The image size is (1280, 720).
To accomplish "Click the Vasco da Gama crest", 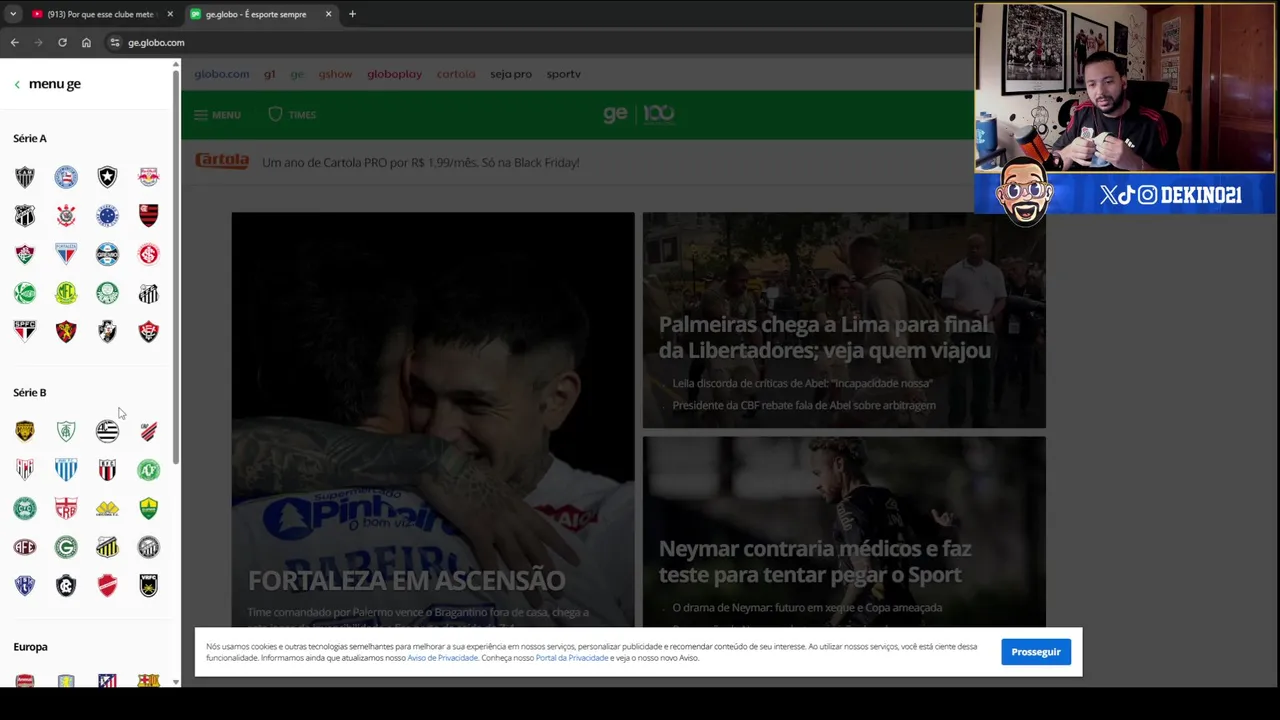I will [107, 331].
